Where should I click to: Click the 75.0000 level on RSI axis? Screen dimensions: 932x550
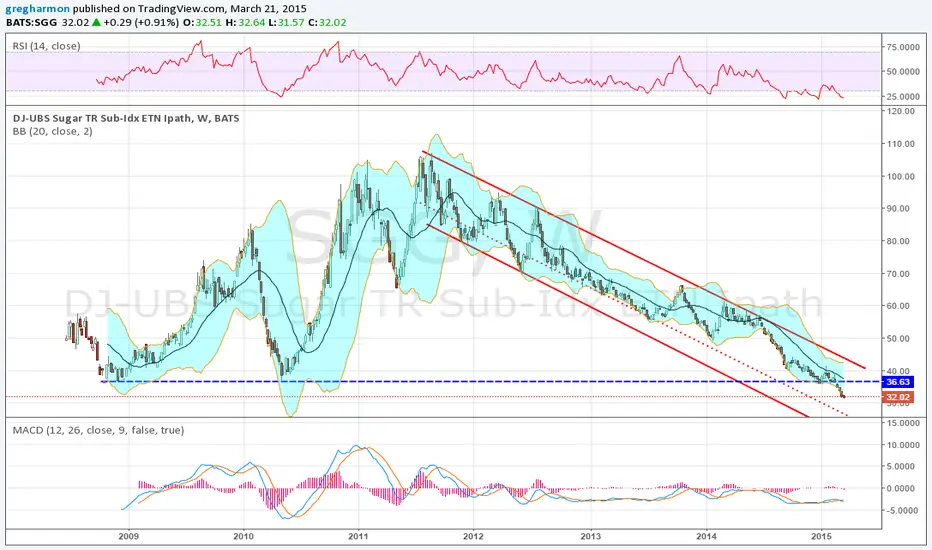(902, 47)
